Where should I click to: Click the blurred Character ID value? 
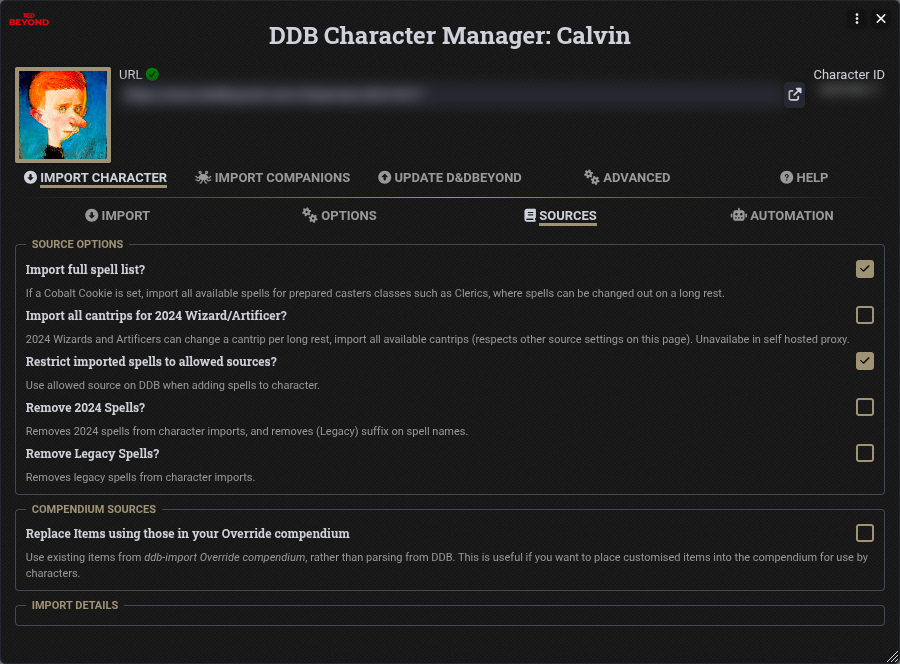(849, 91)
